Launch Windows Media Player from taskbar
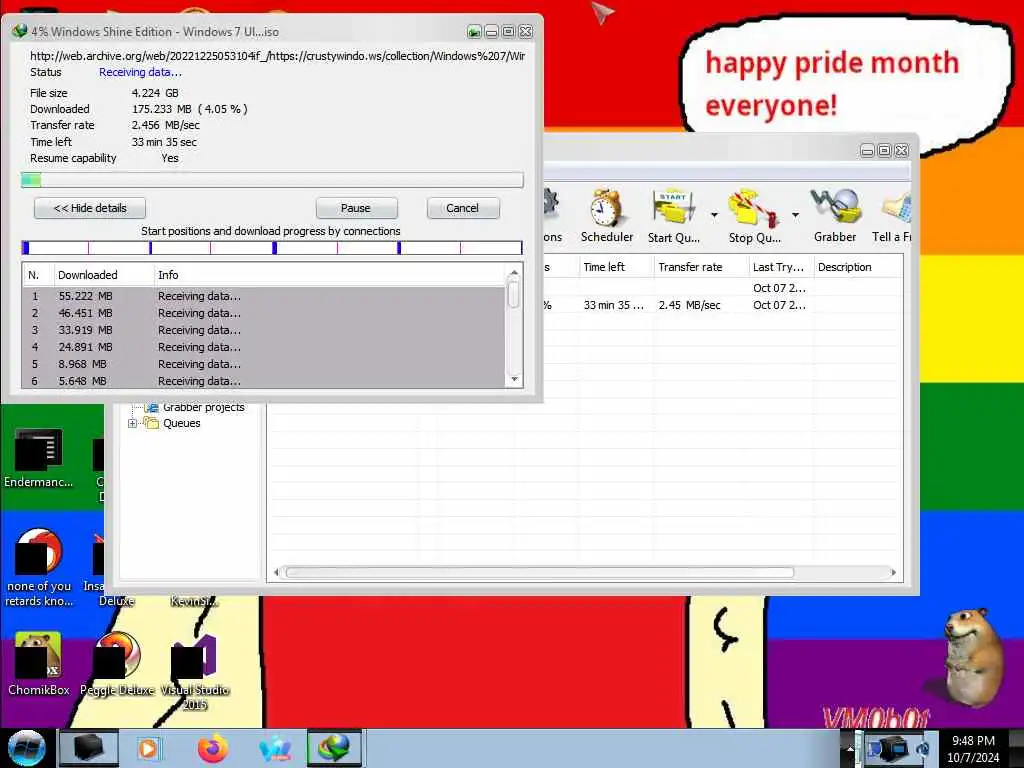1024x768 pixels. 148,748
